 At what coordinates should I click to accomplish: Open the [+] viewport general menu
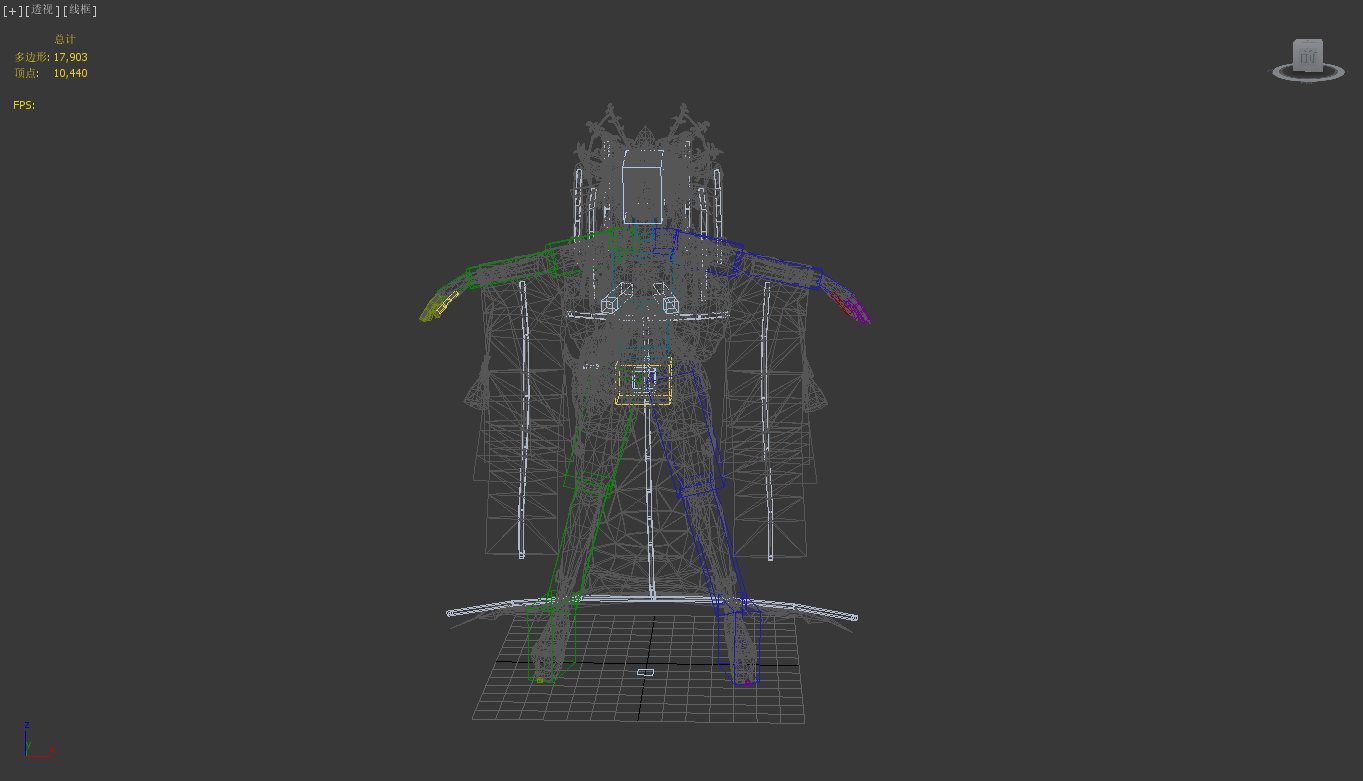[11, 10]
